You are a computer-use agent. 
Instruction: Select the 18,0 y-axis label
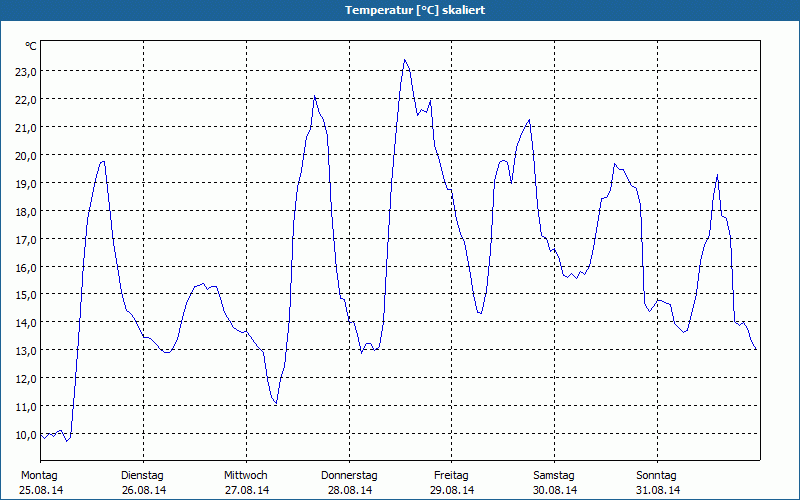[25, 212]
